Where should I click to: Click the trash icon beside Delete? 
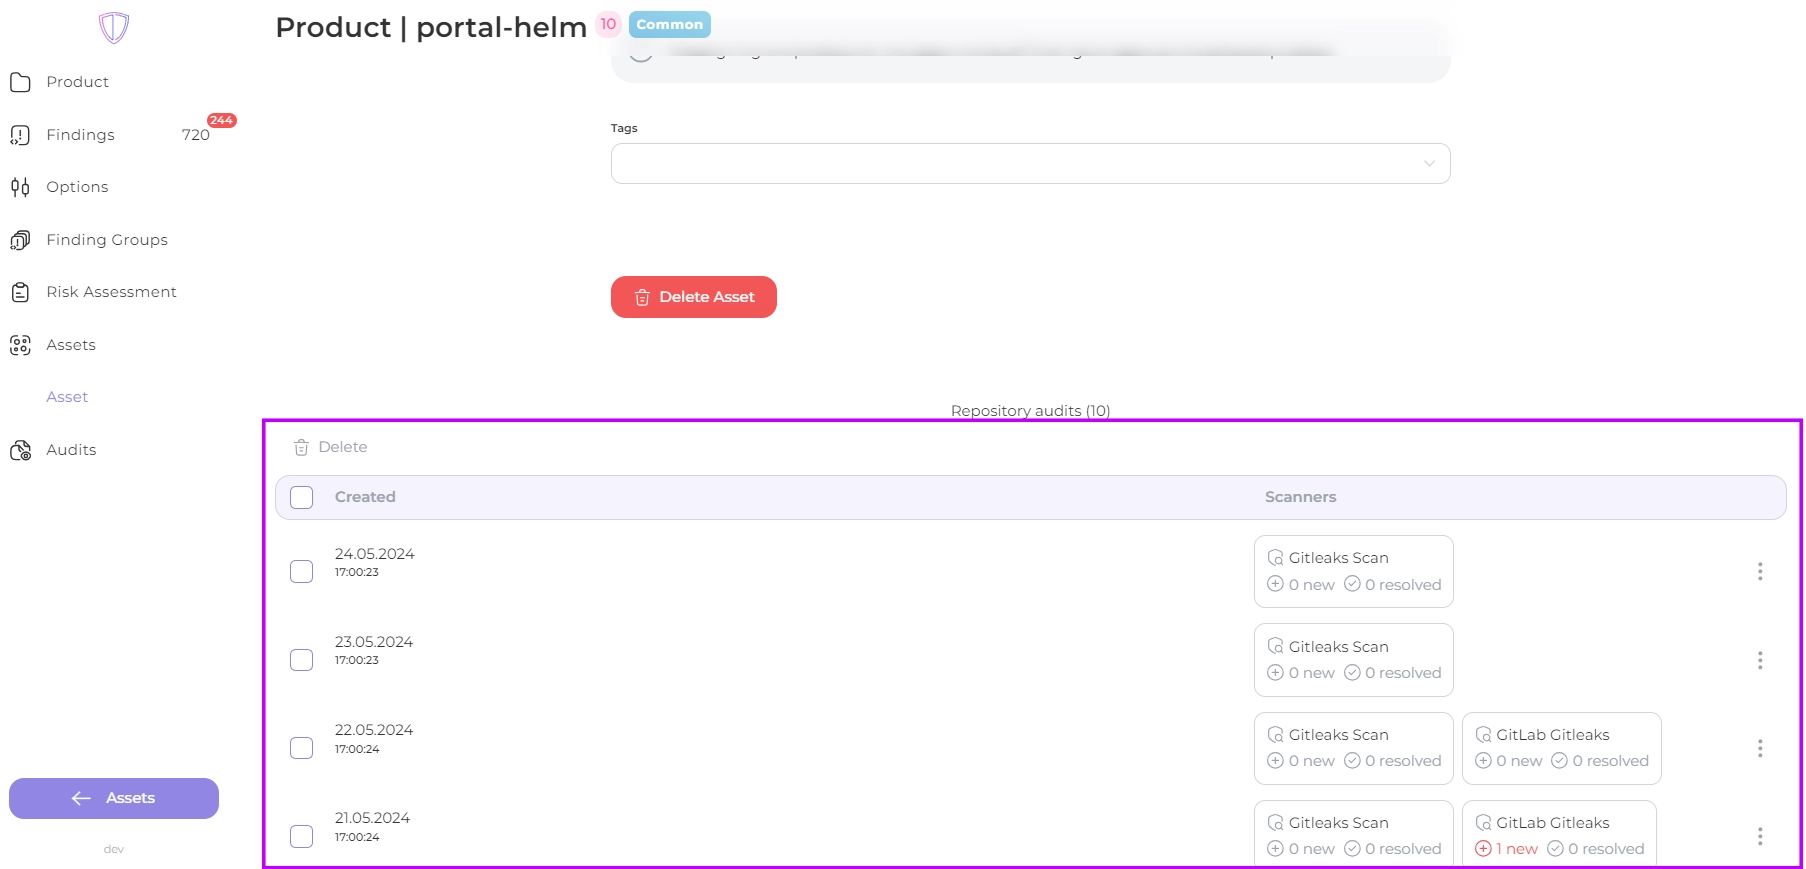(x=301, y=448)
